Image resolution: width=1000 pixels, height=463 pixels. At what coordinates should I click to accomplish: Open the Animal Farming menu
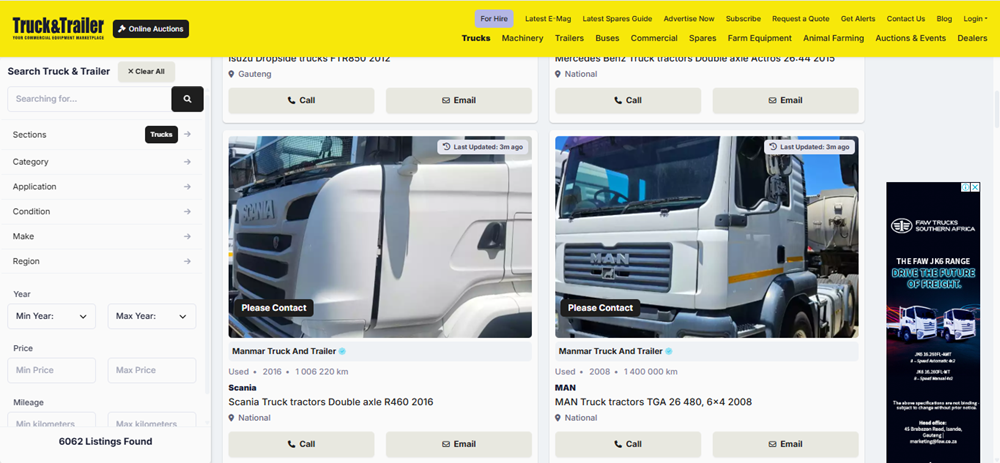tap(834, 38)
